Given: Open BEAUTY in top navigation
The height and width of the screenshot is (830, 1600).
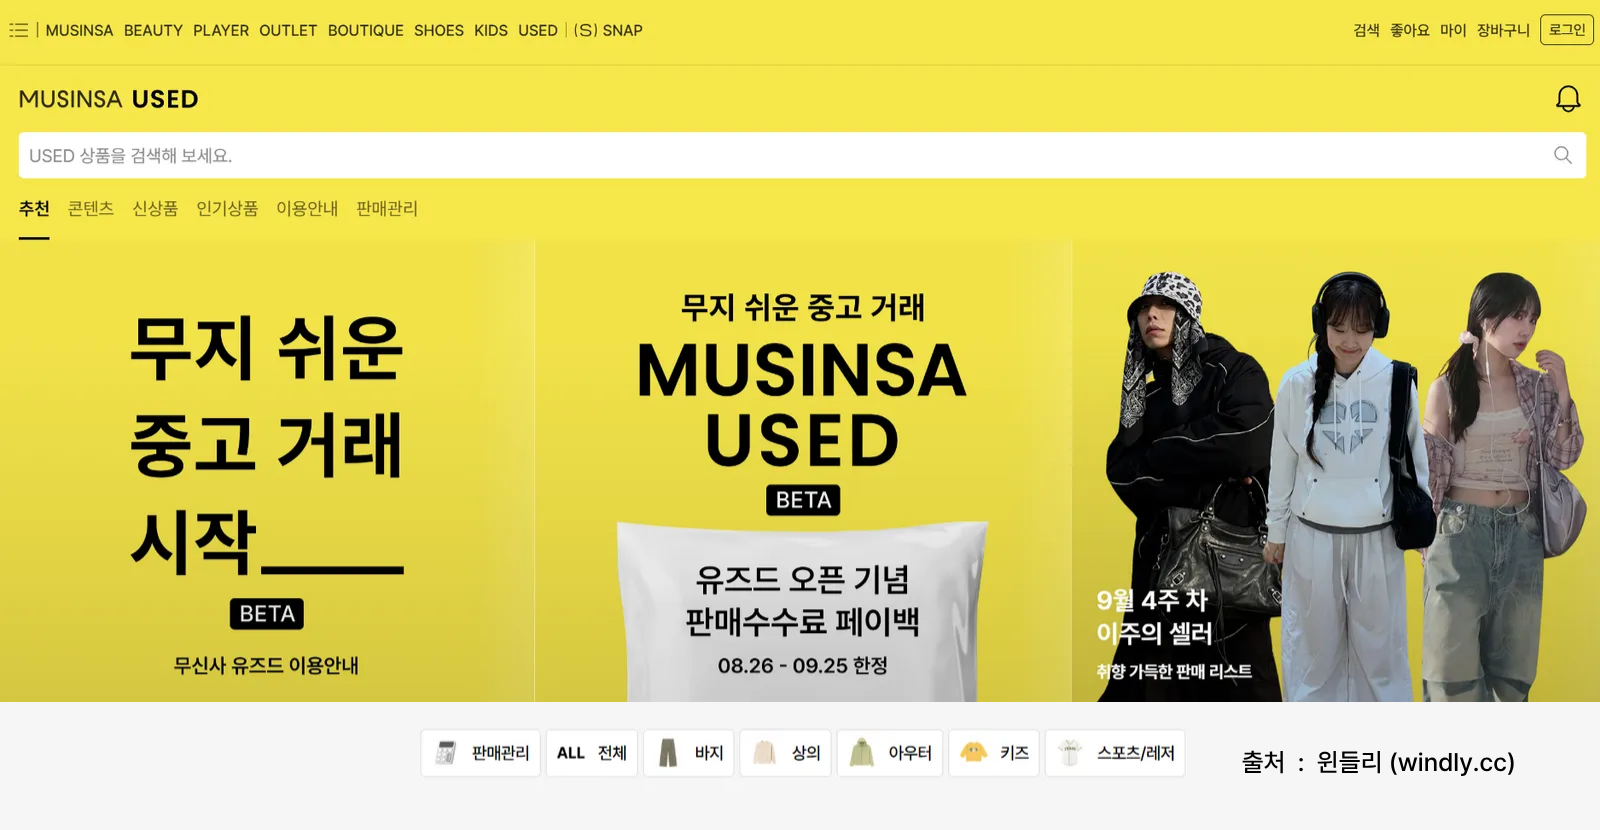Looking at the screenshot, I should (153, 30).
